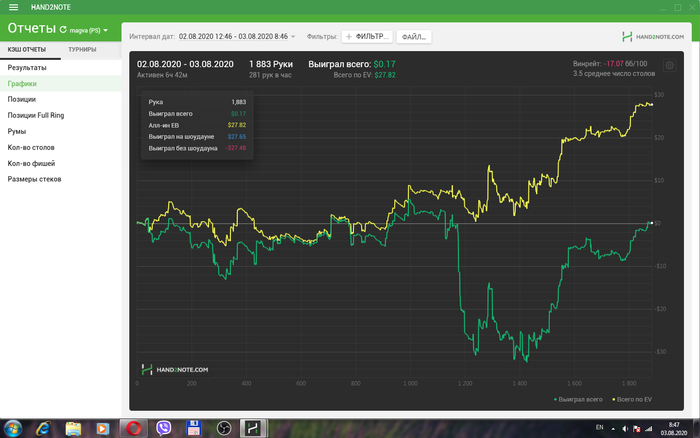Click the 3.5 среднее число столов text
Image resolution: width=700 pixels, height=438 pixels.
[x=614, y=74]
